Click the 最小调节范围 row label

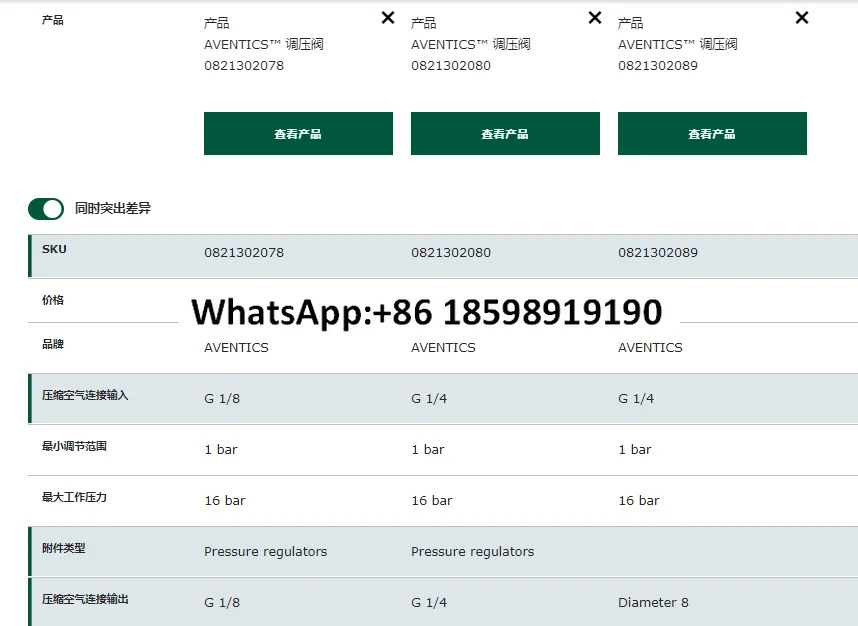[x=74, y=446]
